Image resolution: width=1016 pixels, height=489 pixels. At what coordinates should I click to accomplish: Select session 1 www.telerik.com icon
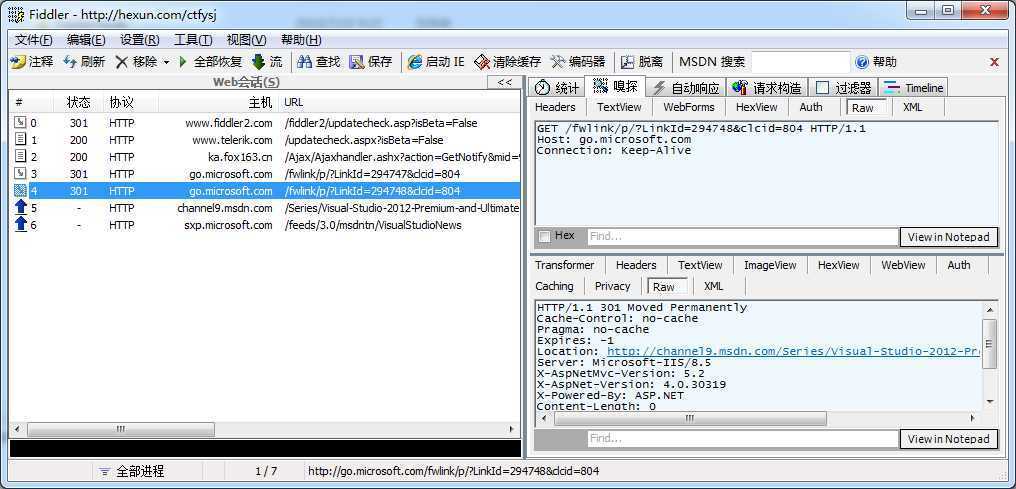pyautogui.click(x=21, y=139)
